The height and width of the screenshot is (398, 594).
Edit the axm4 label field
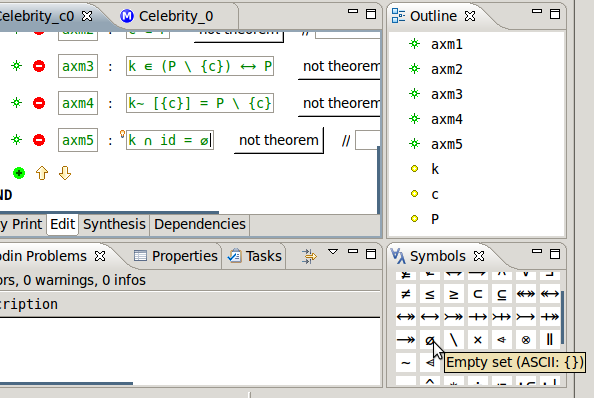pyautogui.click(x=78, y=103)
